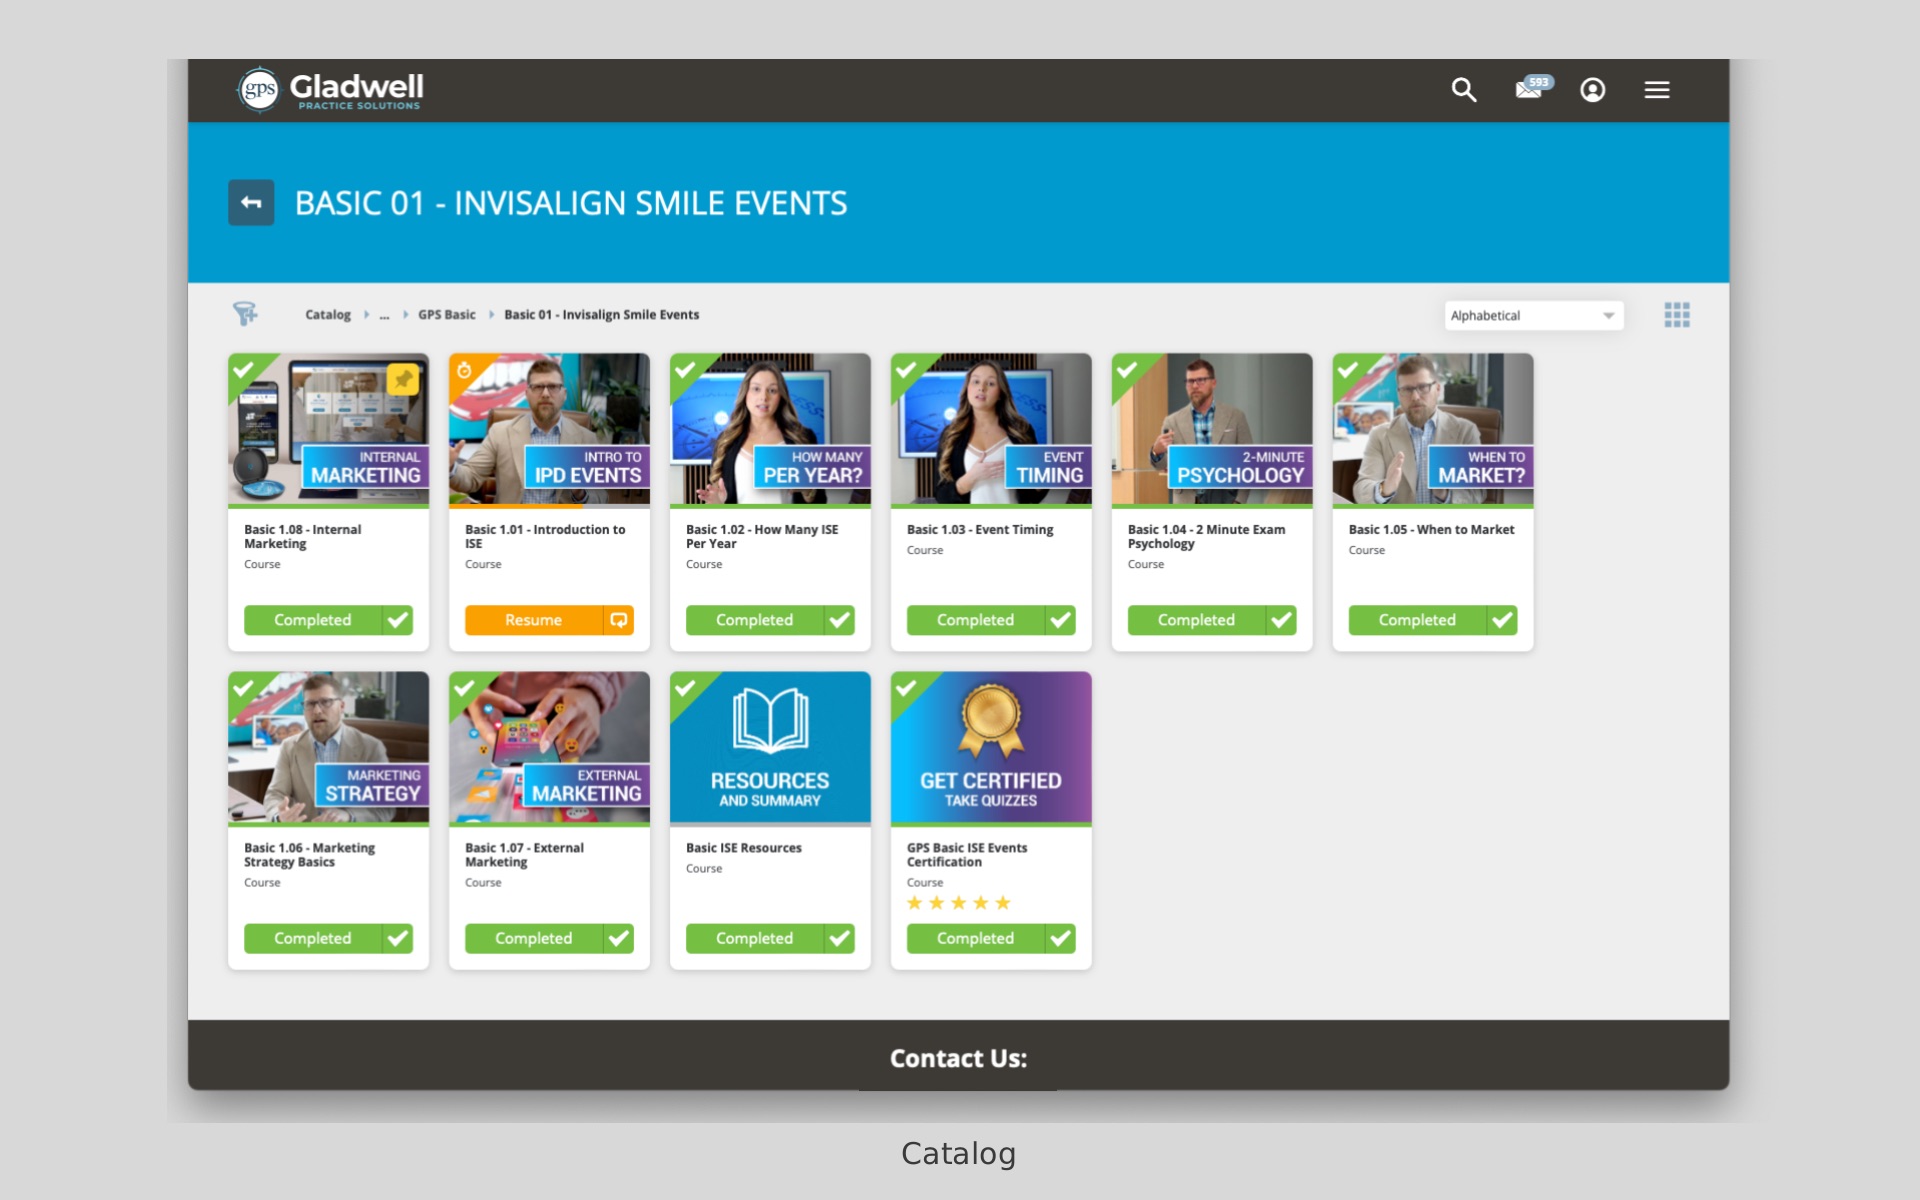The width and height of the screenshot is (1920, 1200).
Task: Click the Gladwell Practice Solutions logo
Action: pyautogui.click(x=331, y=89)
